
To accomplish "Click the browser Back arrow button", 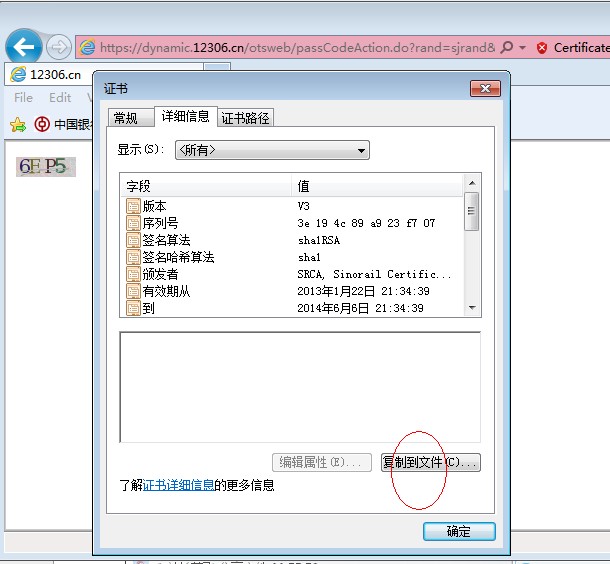I will click(24, 46).
